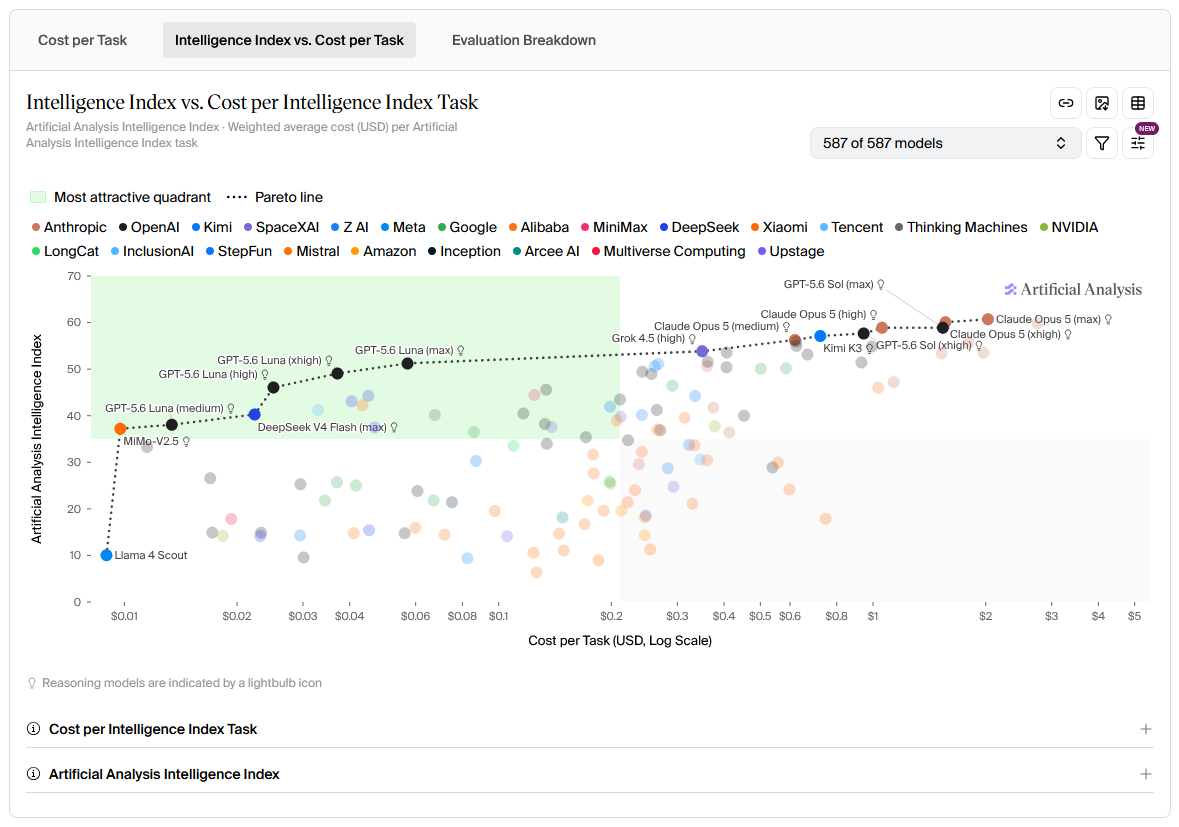Toggle Most attractive quadrant legend item
1179x827 pixels.
(120, 197)
